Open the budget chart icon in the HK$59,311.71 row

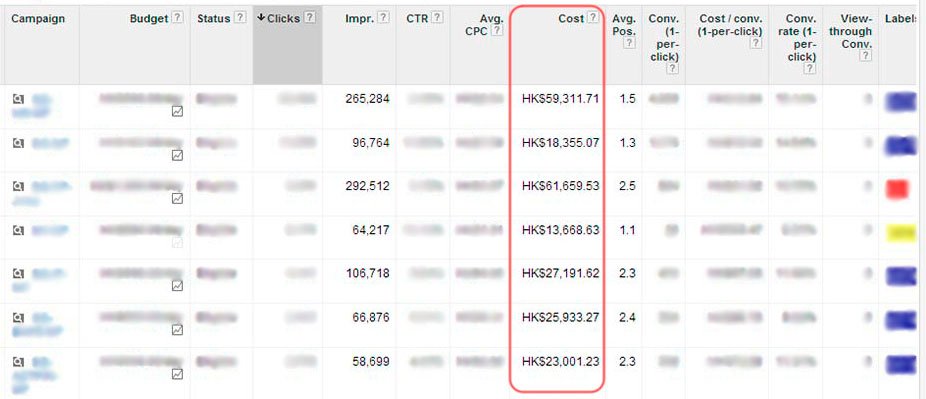tap(177, 111)
